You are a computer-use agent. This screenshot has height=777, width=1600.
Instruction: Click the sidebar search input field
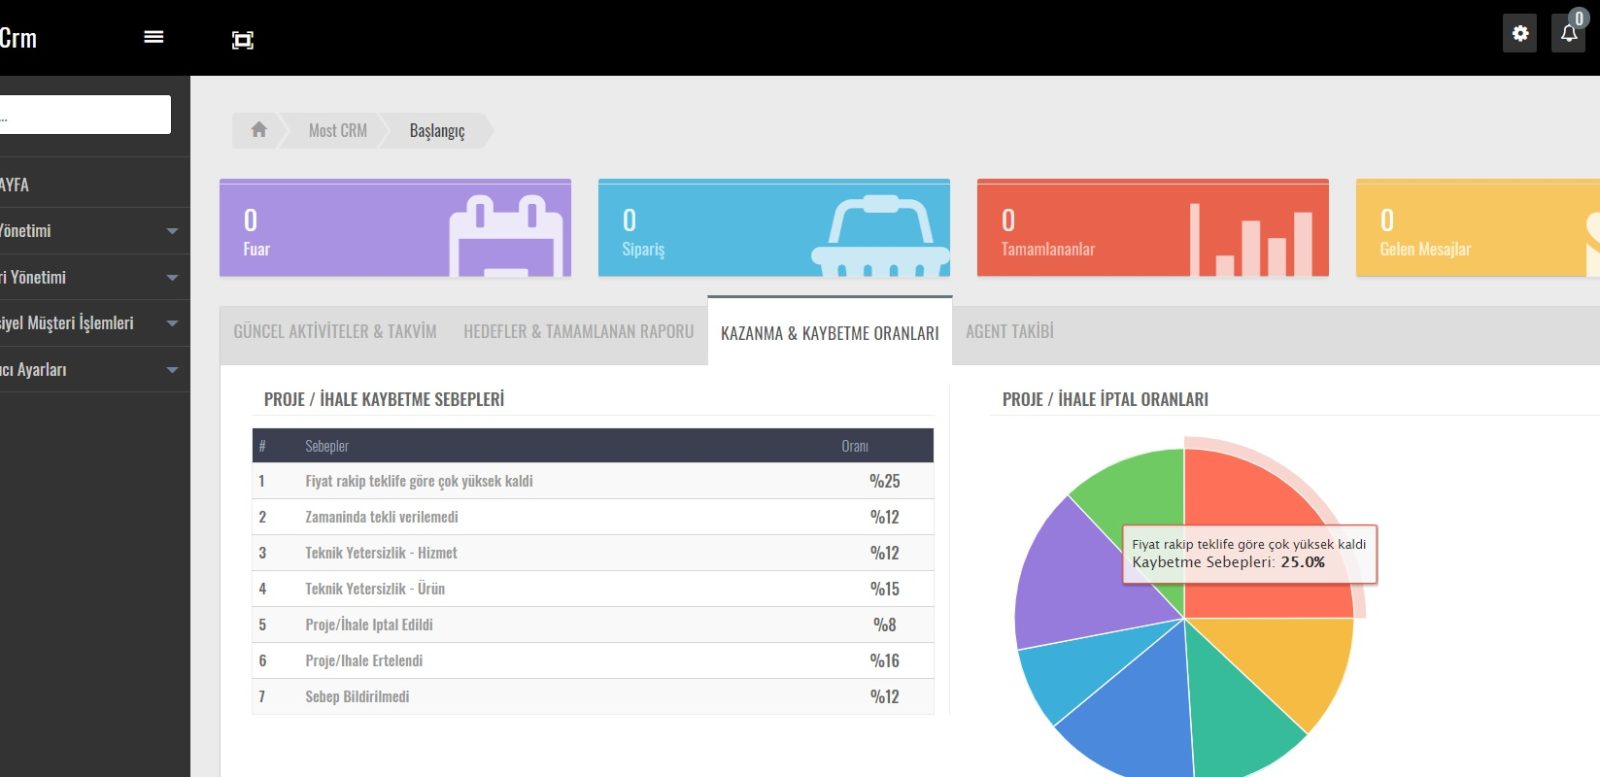point(85,115)
